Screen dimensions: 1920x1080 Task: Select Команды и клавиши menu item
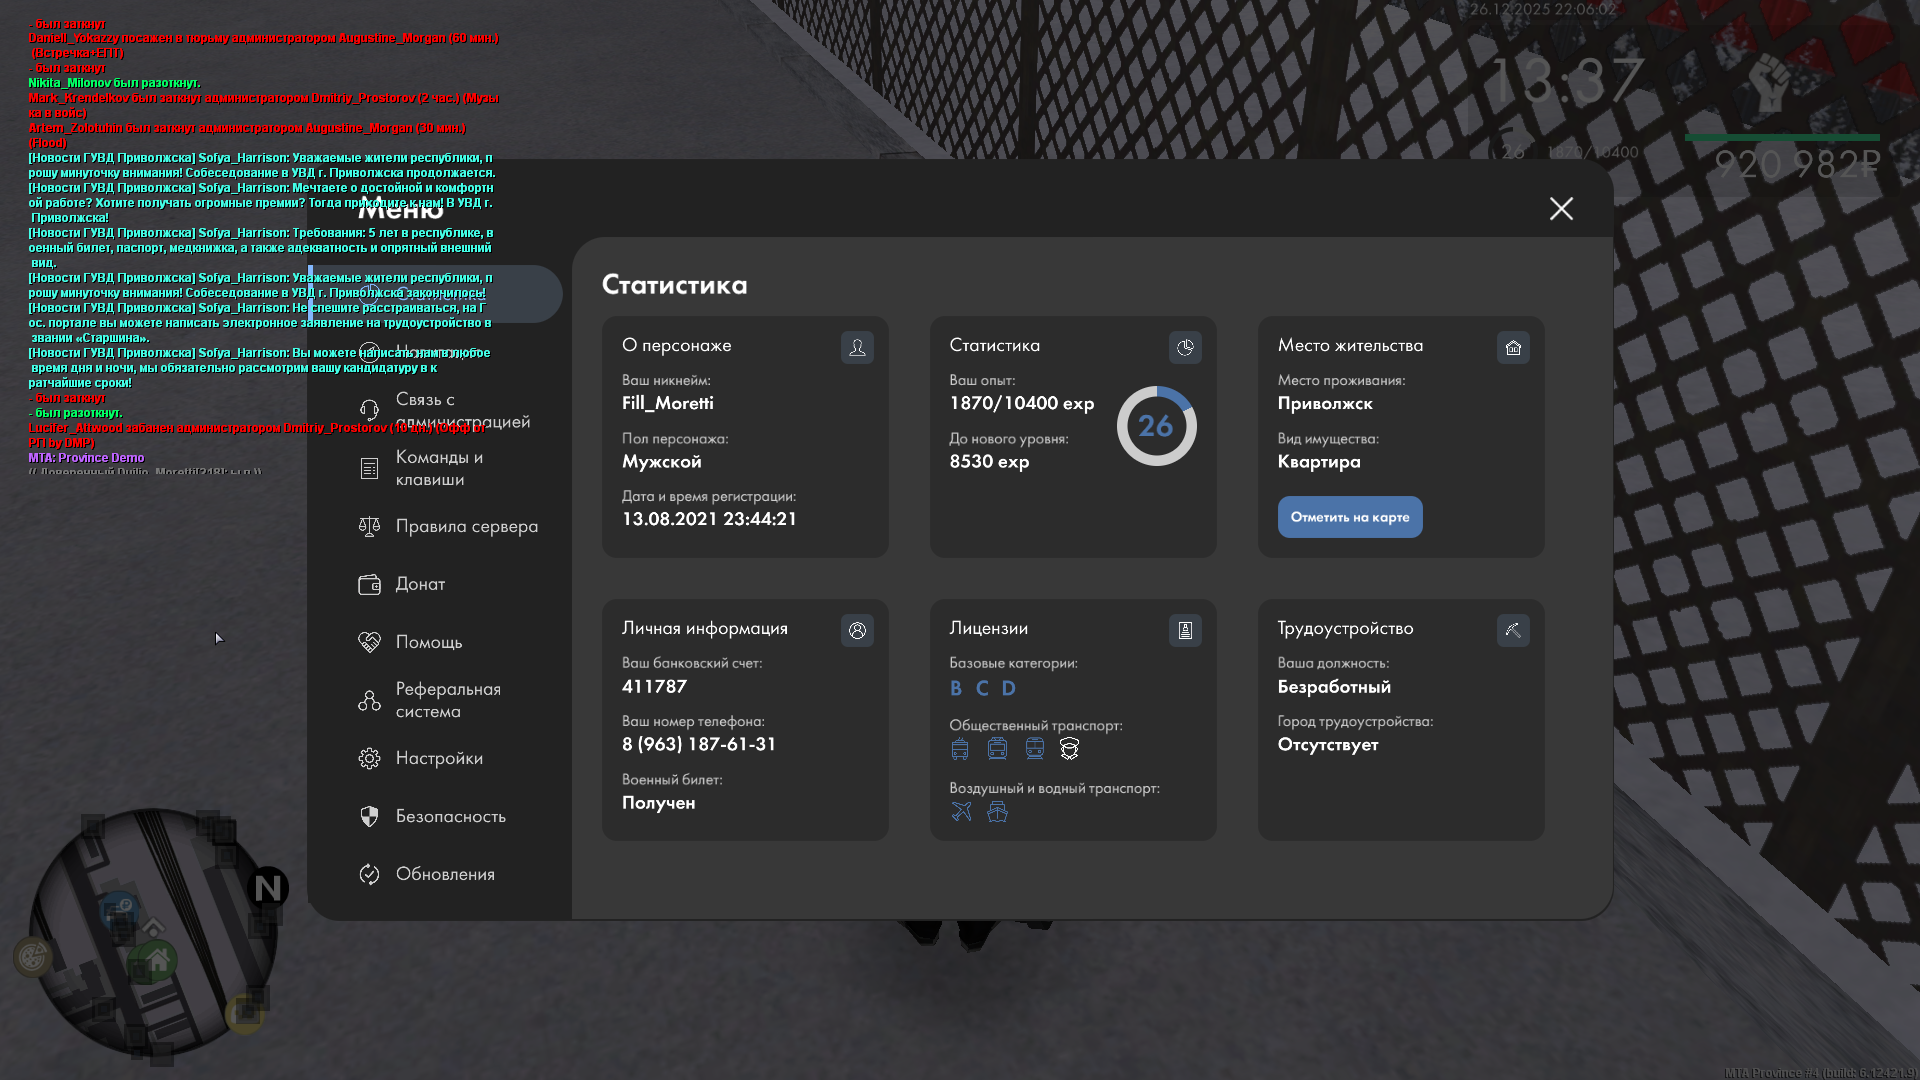[x=439, y=468]
